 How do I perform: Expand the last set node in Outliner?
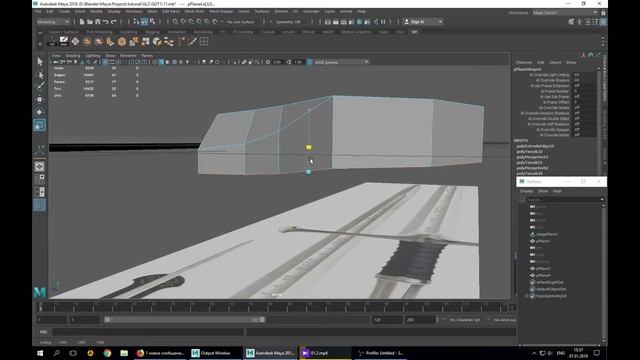(526, 296)
